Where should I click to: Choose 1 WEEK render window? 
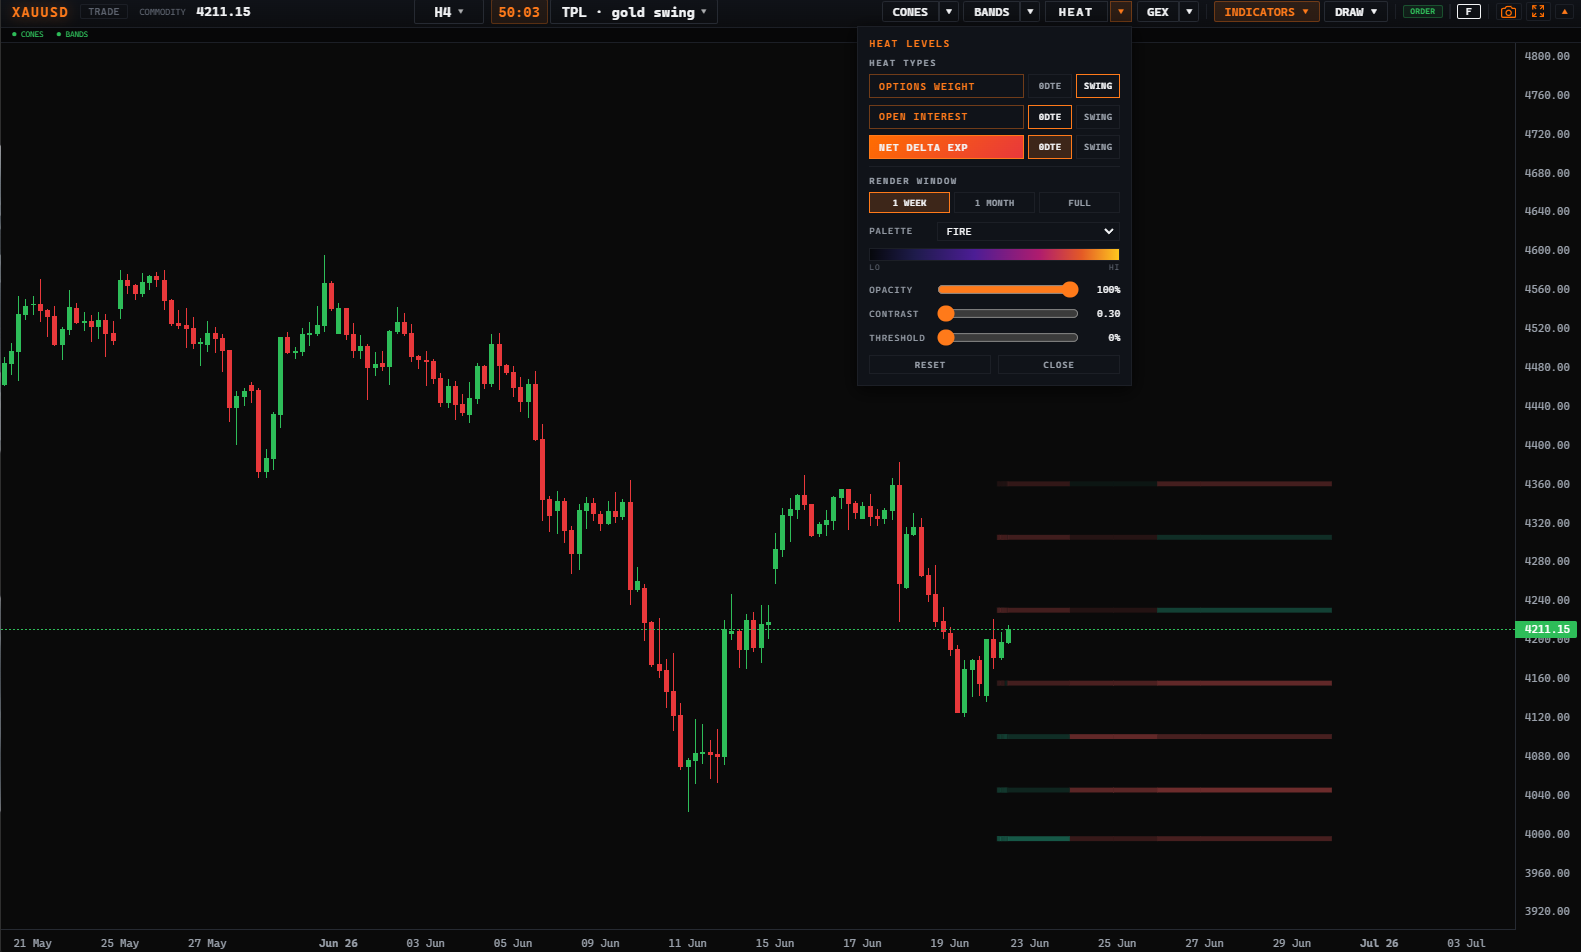909,203
